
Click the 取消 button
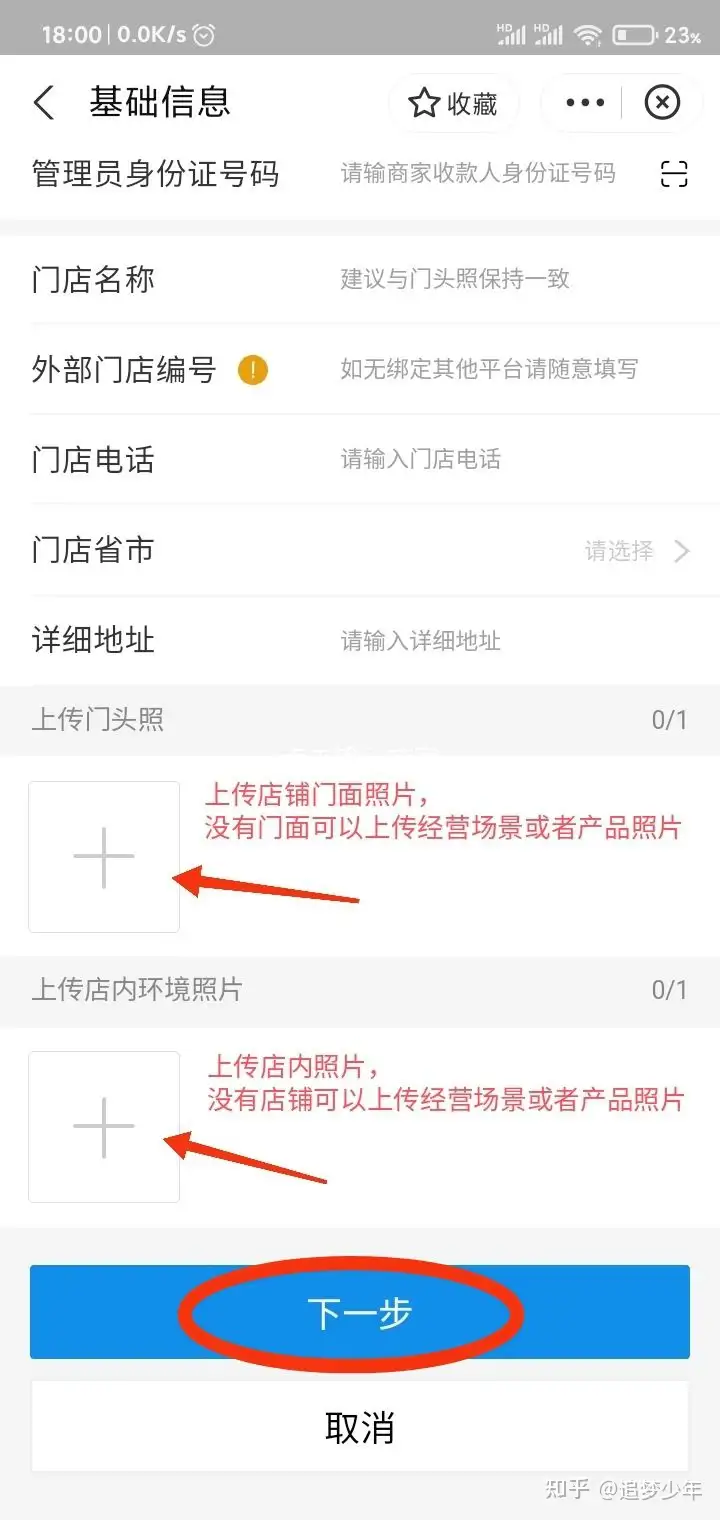pyautogui.click(x=360, y=1427)
